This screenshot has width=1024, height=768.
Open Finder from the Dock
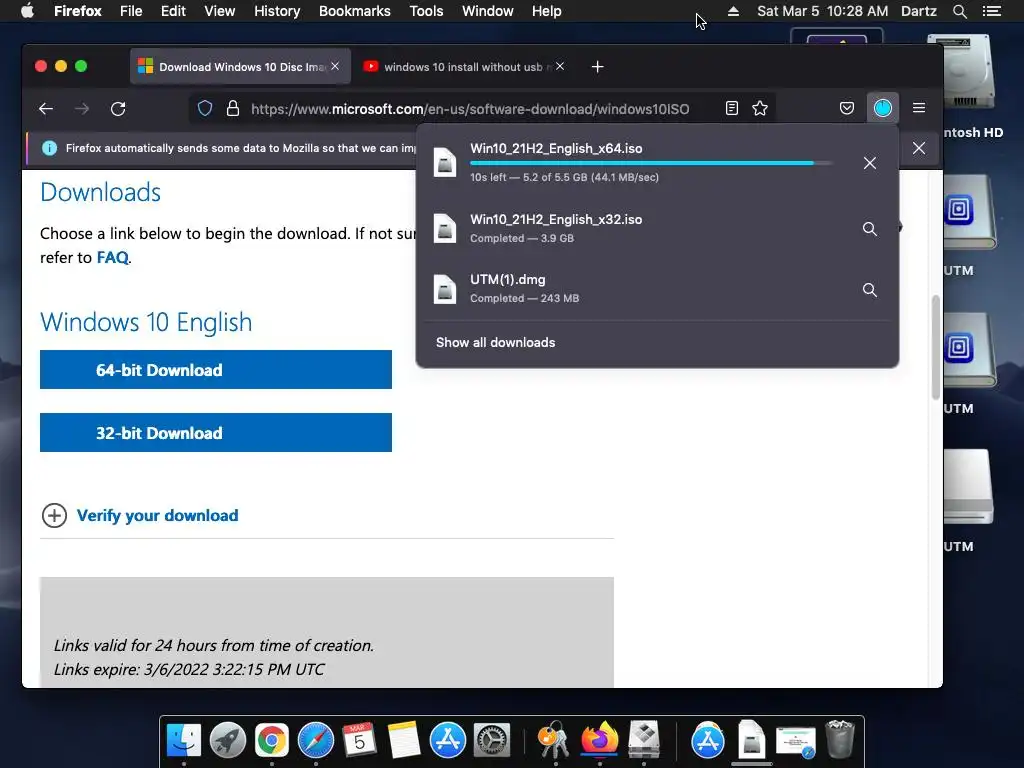(184, 741)
